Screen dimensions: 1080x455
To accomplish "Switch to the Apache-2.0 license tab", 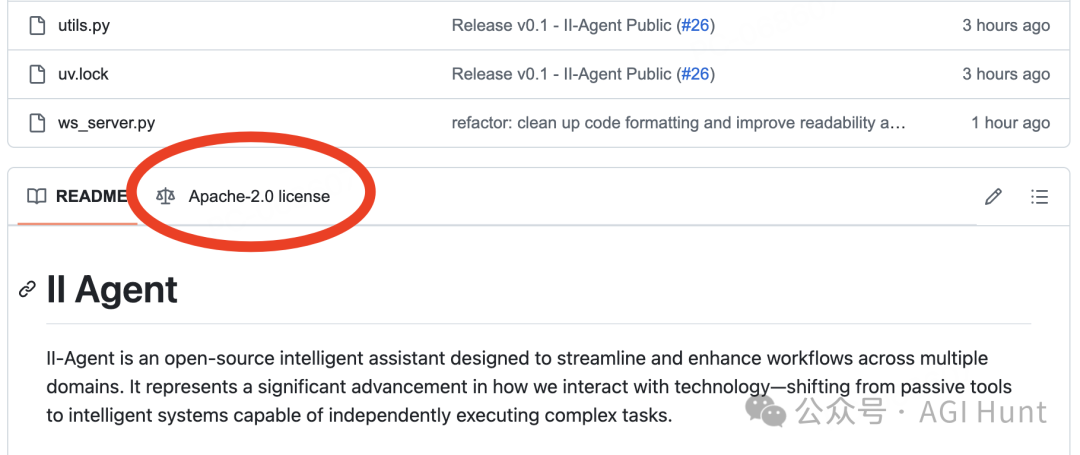I will coord(243,196).
